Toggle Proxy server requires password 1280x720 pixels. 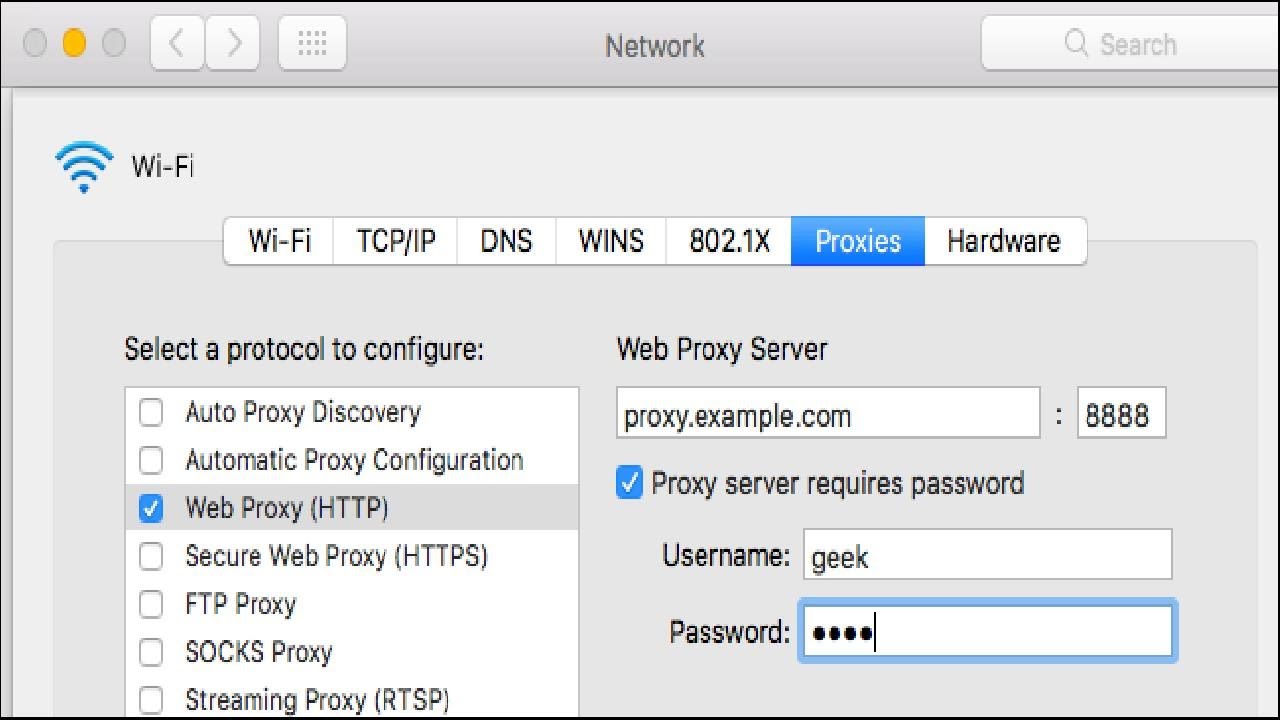tap(629, 484)
